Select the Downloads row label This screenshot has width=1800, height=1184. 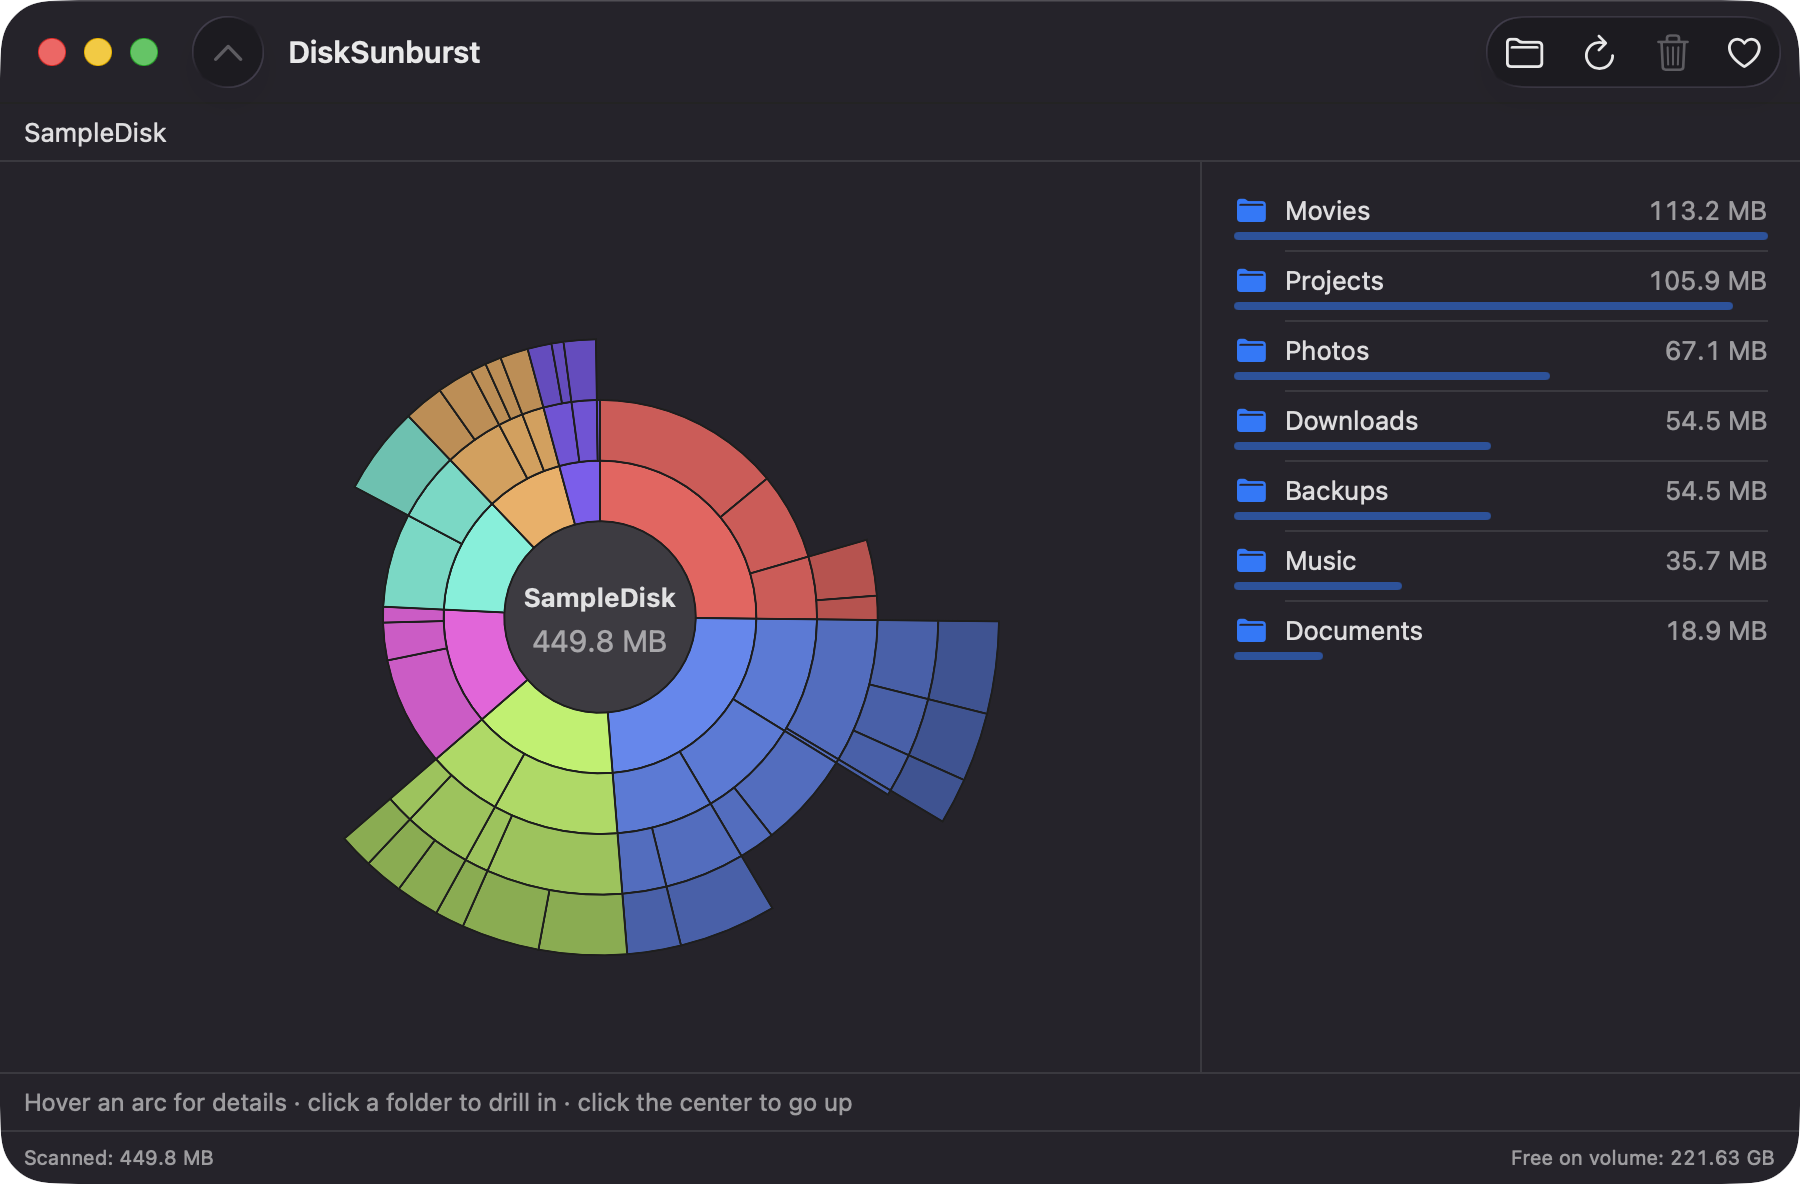tap(1351, 421)
